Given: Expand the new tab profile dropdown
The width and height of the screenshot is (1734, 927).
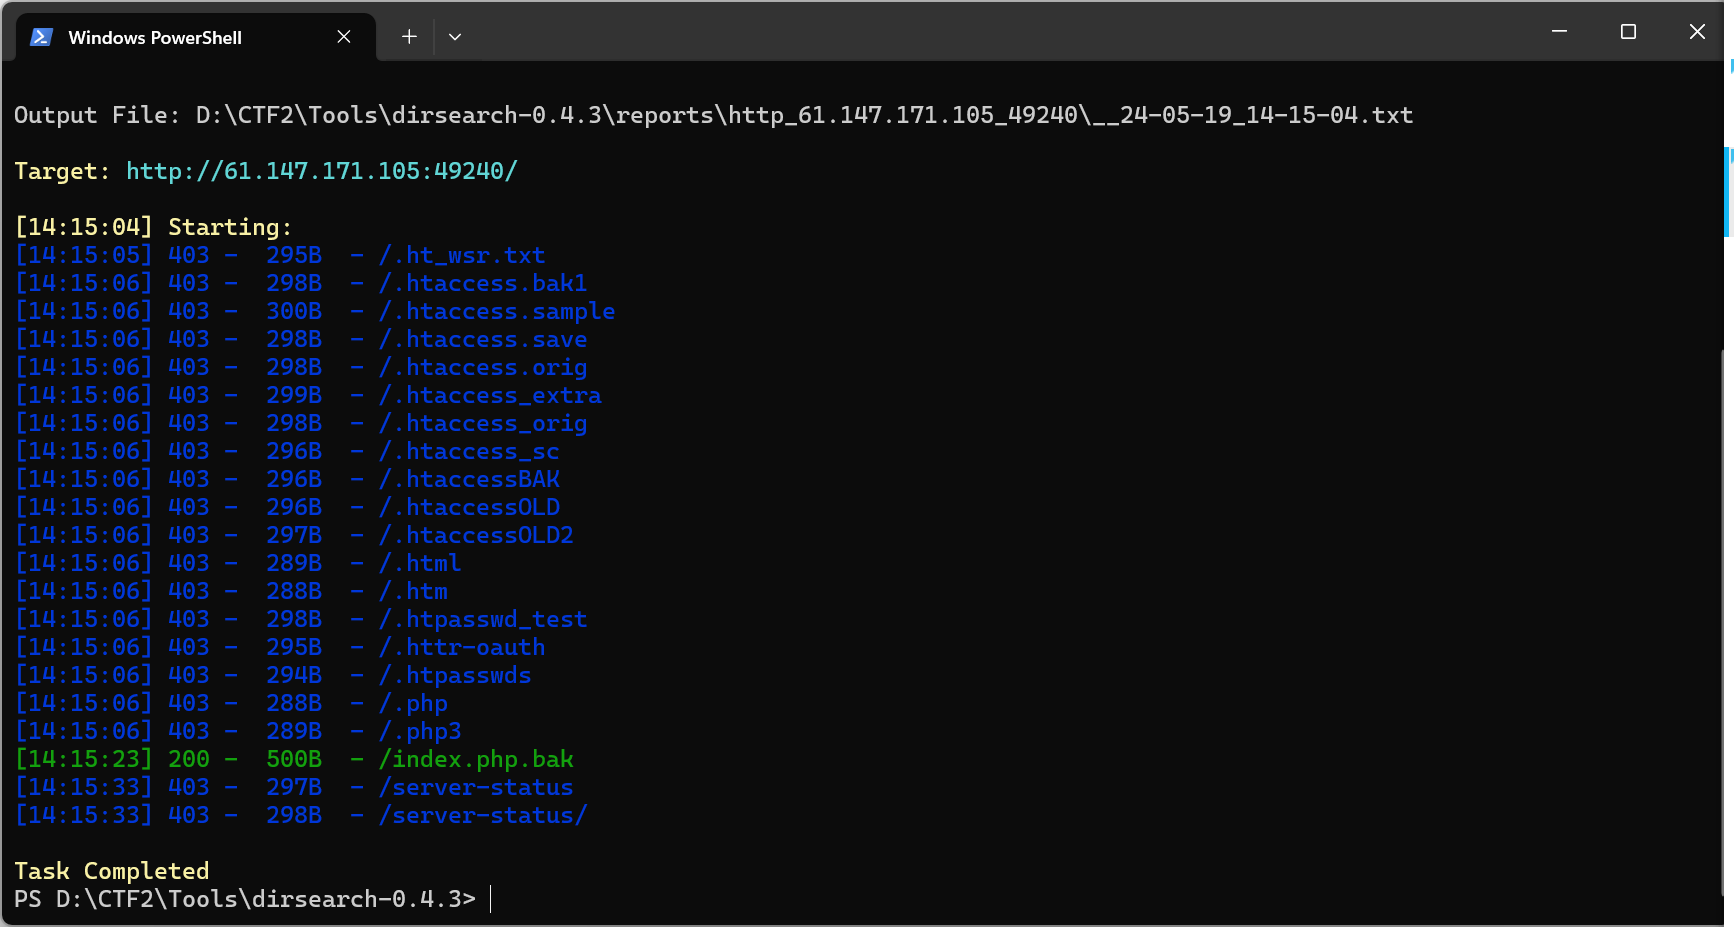Looking at the screenshot, I should click(x=455, y=37).
